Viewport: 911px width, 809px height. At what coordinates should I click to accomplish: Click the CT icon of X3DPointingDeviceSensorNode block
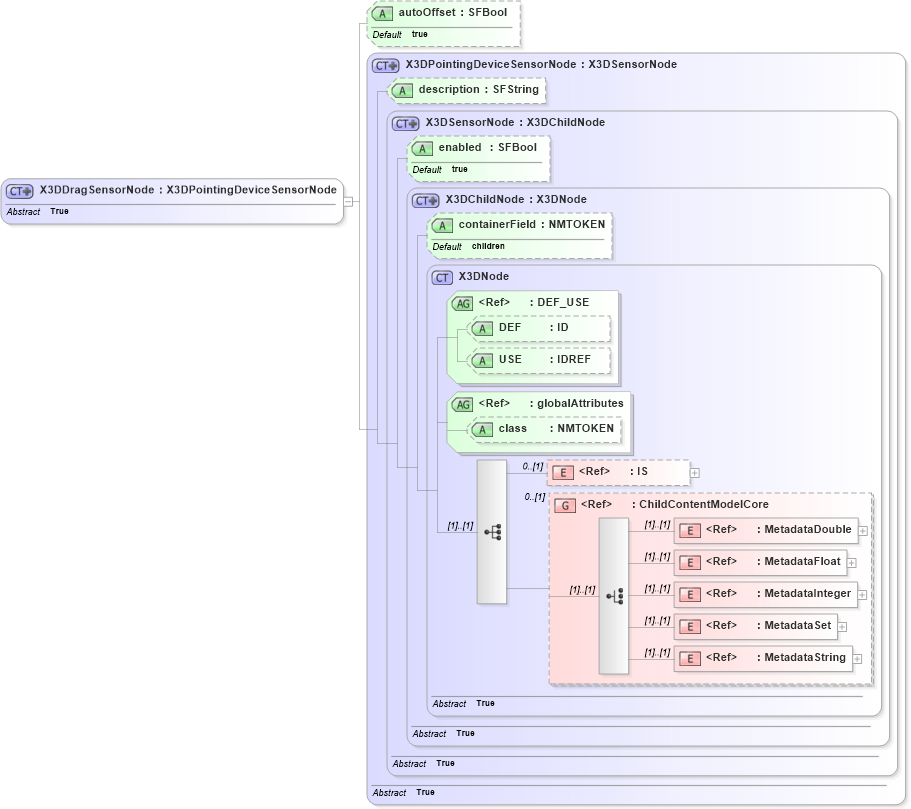pos(386,65)
